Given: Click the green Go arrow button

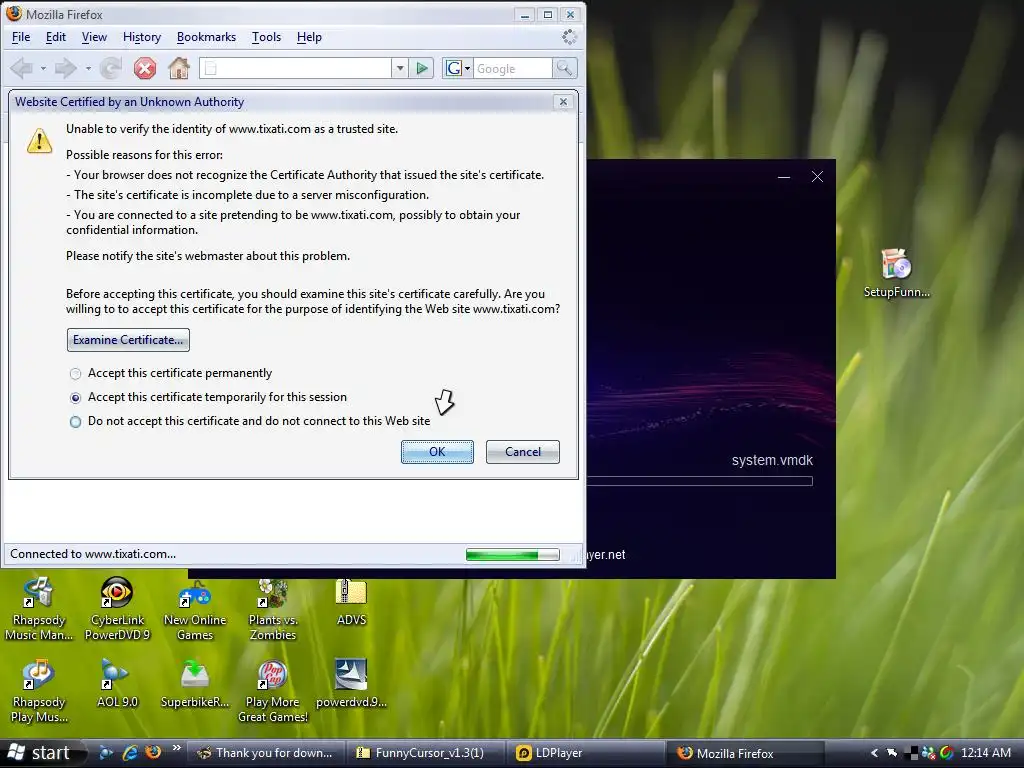Looking at the screenshot, I should [x=422, y=68].
